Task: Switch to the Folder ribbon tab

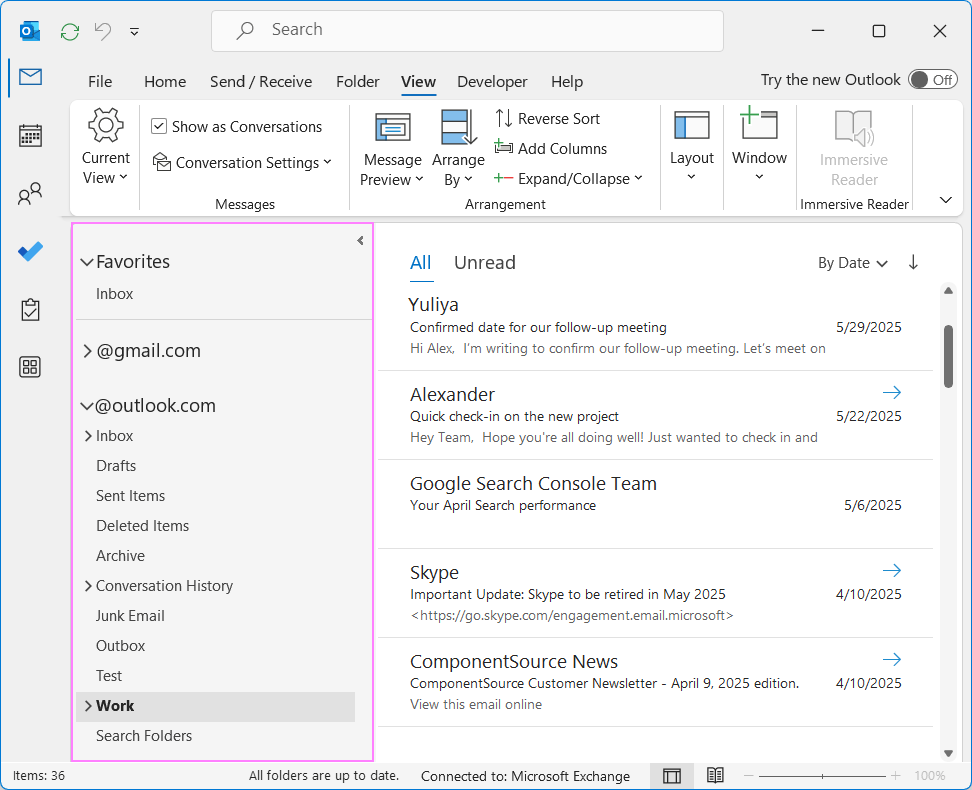Action: [358, 82]
